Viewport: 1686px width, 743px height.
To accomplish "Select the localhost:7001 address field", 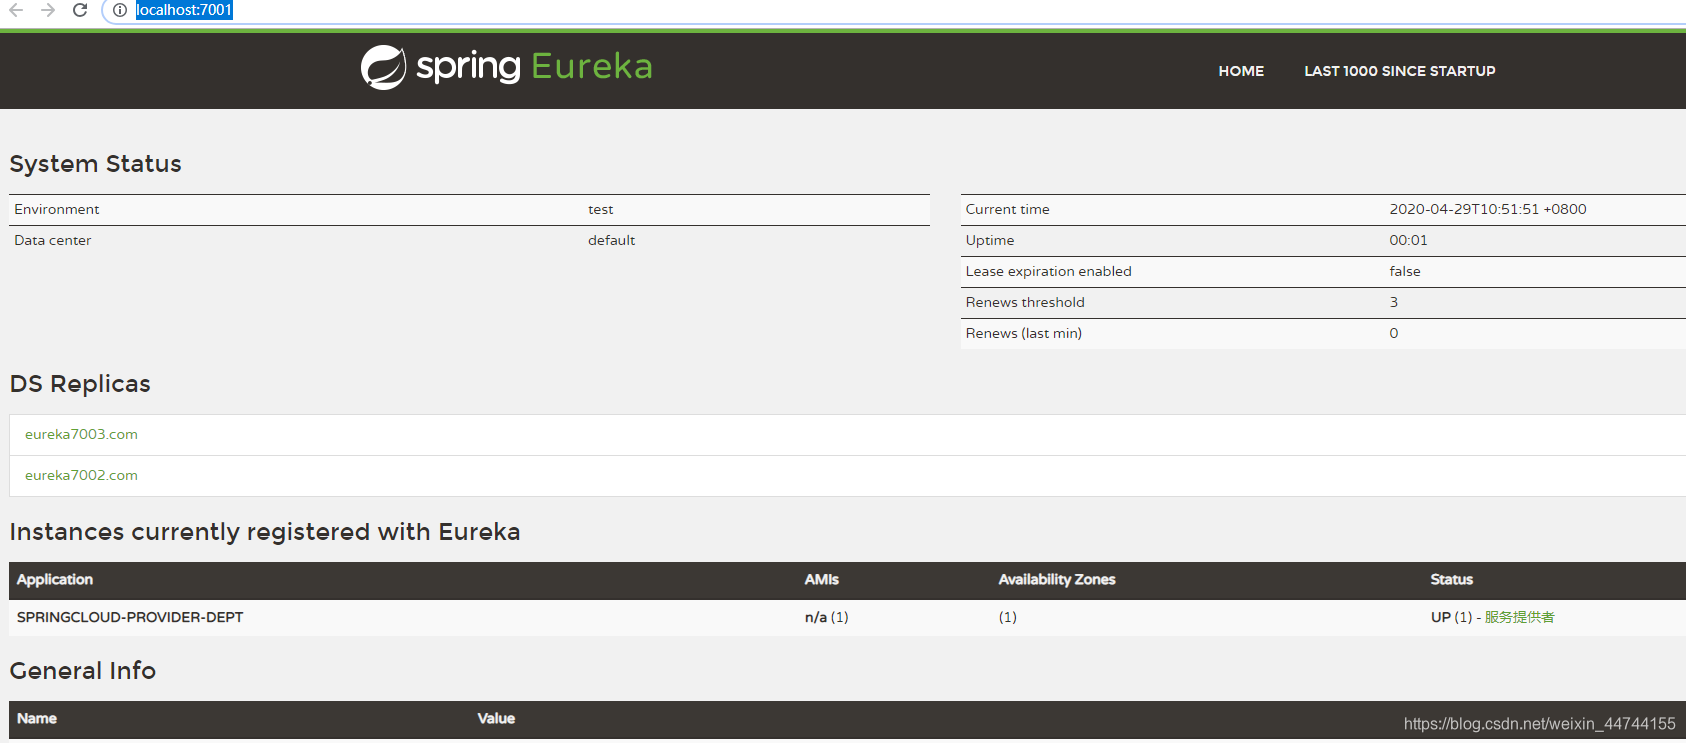I will pos(184,10).
